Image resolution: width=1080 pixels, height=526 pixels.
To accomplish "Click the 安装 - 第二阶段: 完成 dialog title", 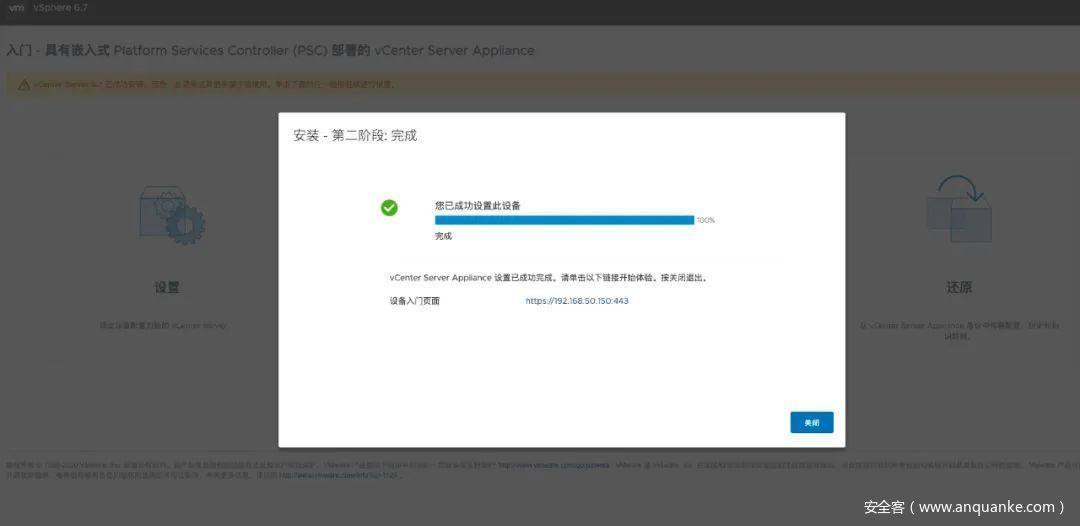I will point(355,136).
